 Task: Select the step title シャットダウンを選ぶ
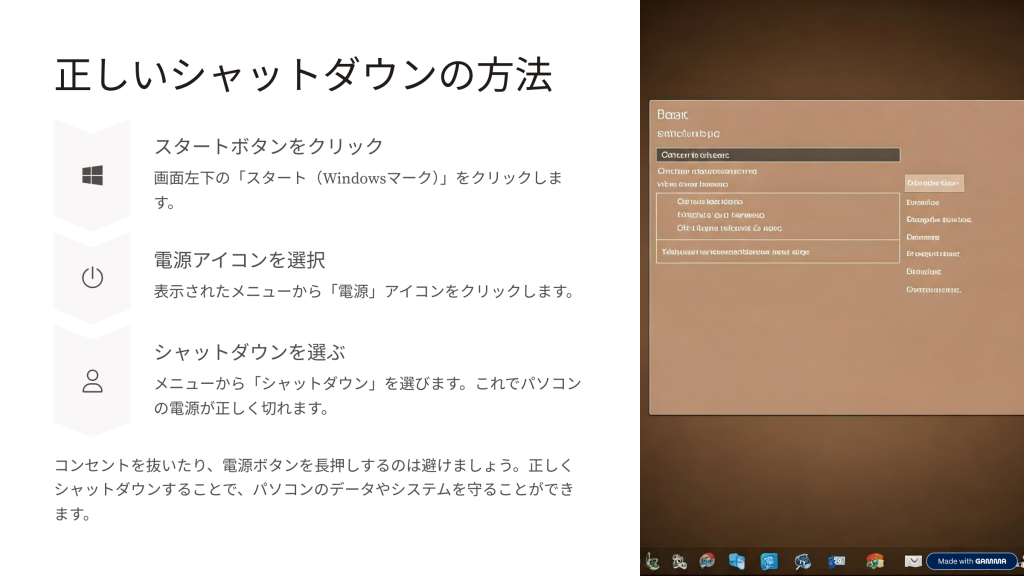[249, 352]
